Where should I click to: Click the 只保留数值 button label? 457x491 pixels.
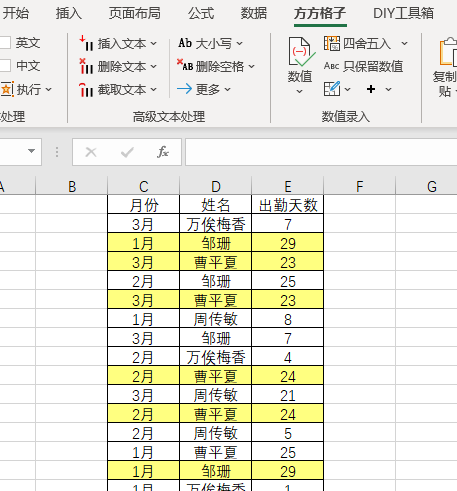pos(373,66)
